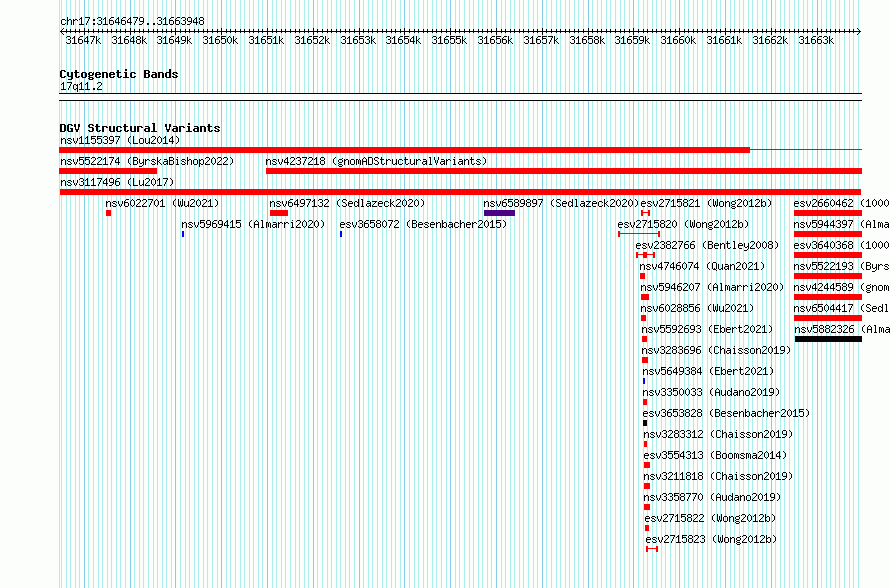Open the esv3653828 (Besenbacher2015) variant
Image resolution: width=890 pixels, height=588 pixels.
coord(727,413)
